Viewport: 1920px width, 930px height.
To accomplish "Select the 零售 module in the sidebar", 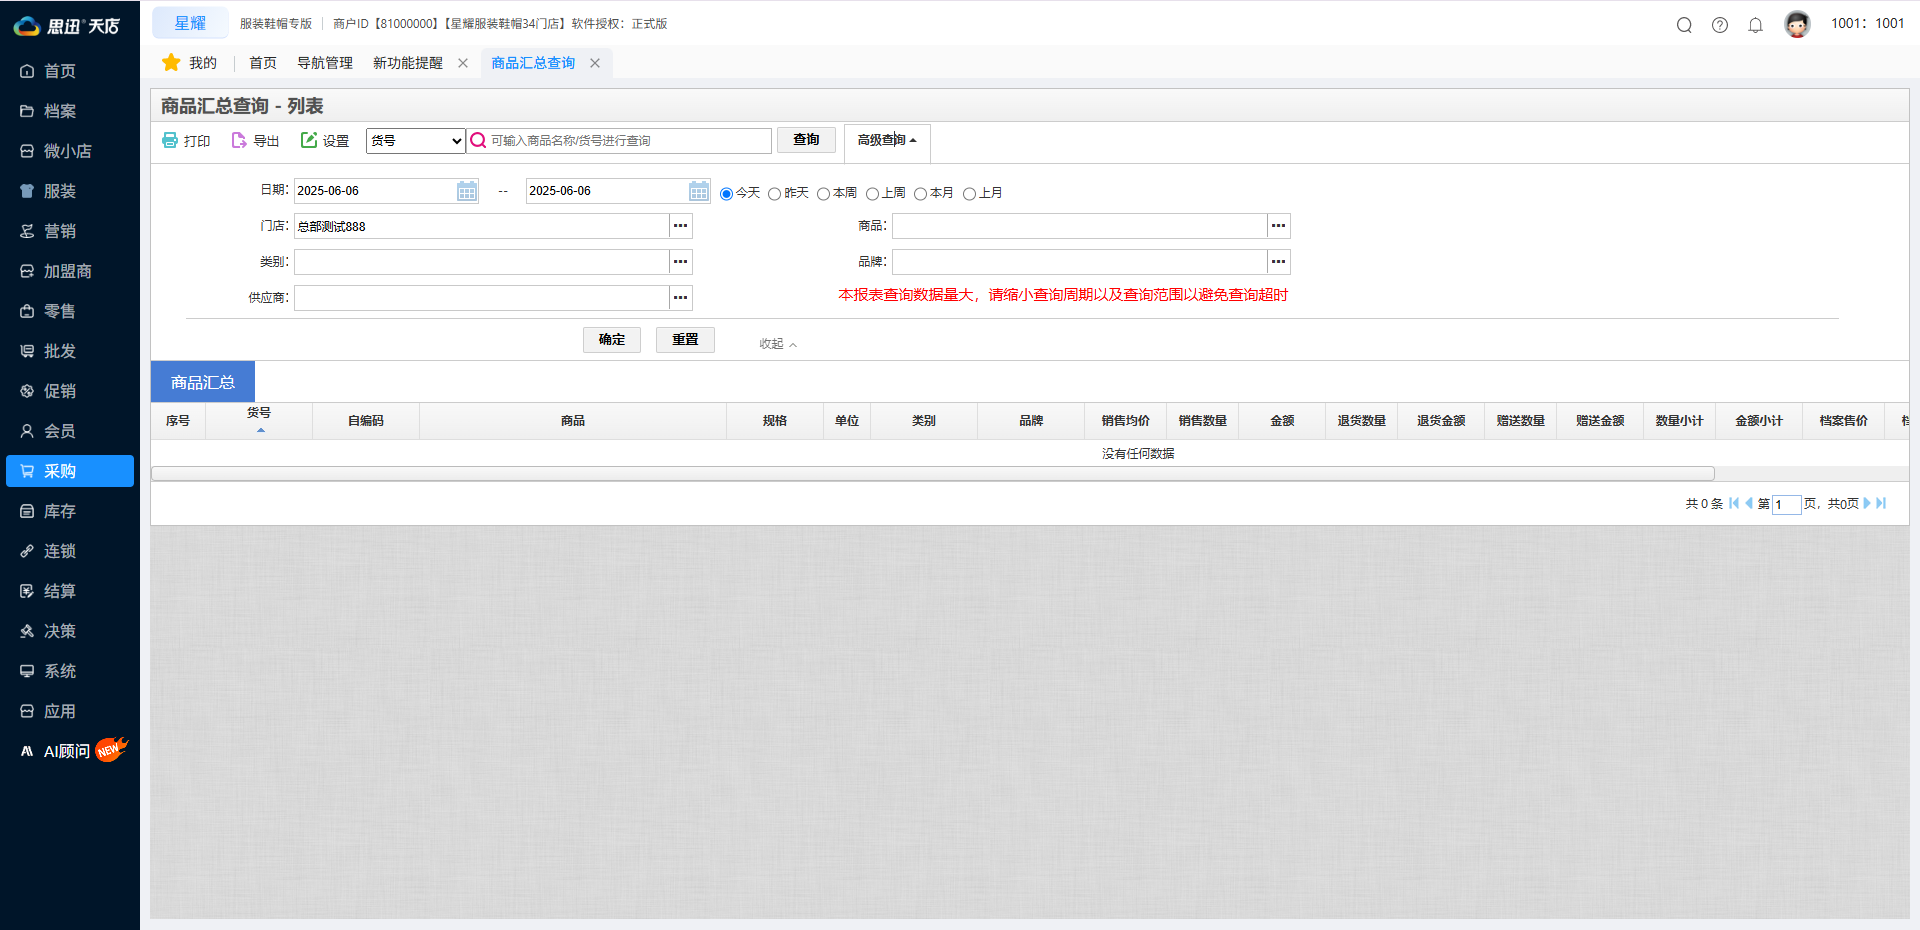I will pyautogui.click(x=58, y=311).
